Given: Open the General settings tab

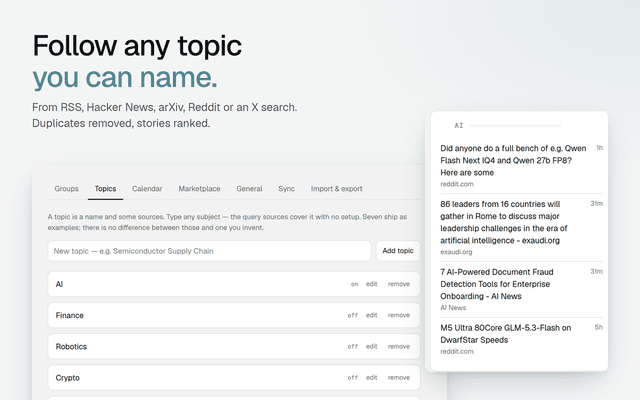Looking at the screenshot, I should click(249, 189).
